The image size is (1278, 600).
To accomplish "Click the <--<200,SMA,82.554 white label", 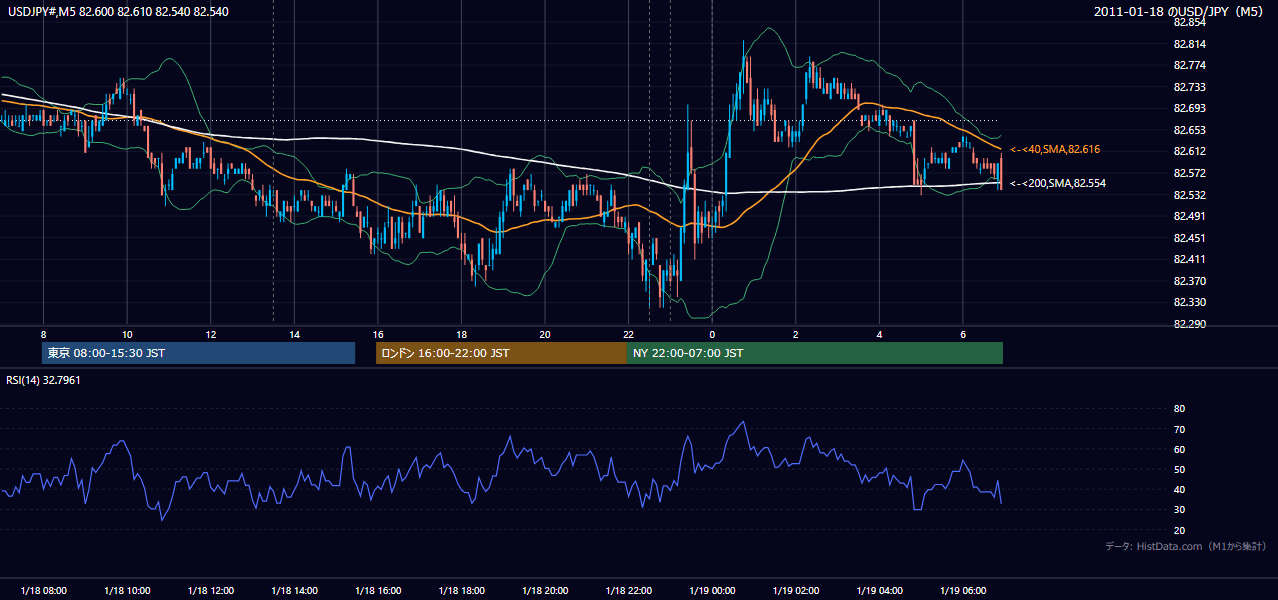I will click(x=1058, y=183).
